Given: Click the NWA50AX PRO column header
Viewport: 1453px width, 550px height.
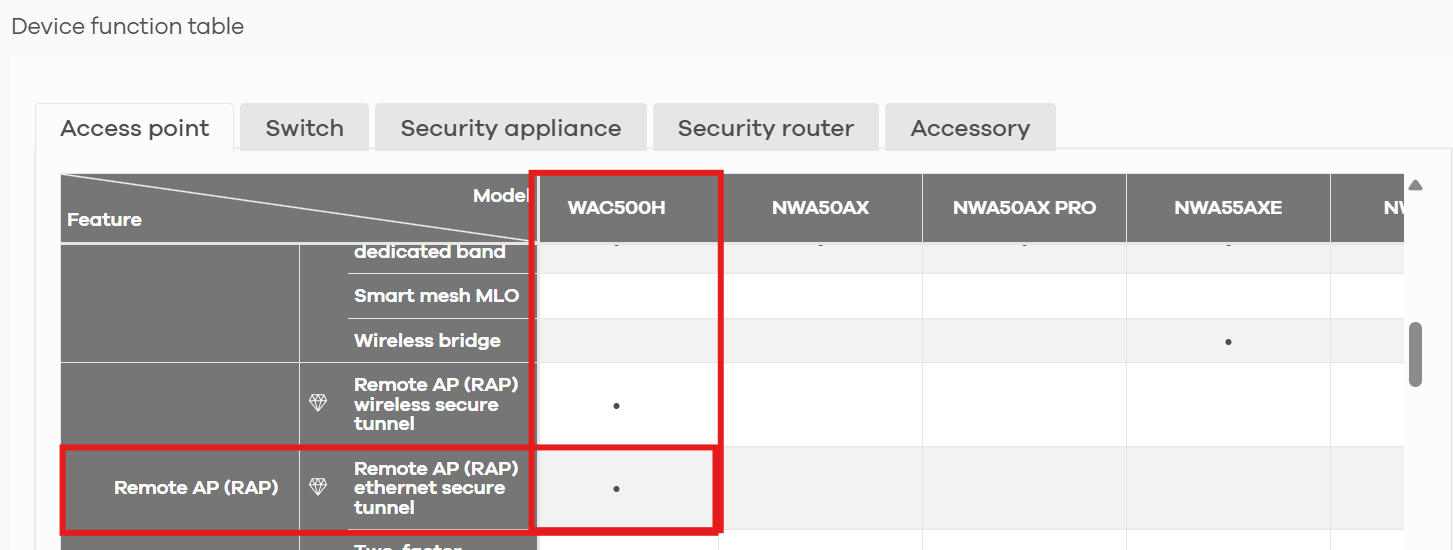Looking at the screenshot, I should 1025,208.
